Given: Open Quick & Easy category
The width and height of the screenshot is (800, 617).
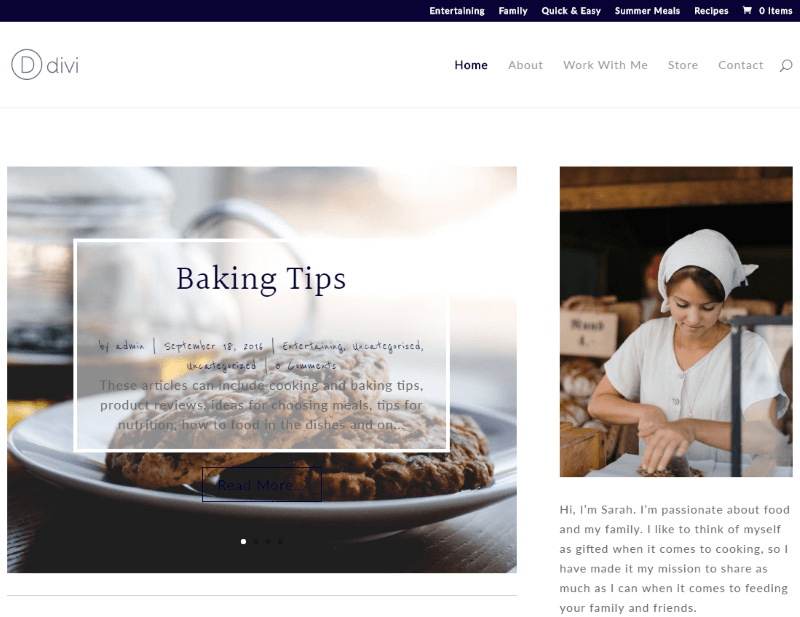Looking at the screenshot, I should click(571, 11).
